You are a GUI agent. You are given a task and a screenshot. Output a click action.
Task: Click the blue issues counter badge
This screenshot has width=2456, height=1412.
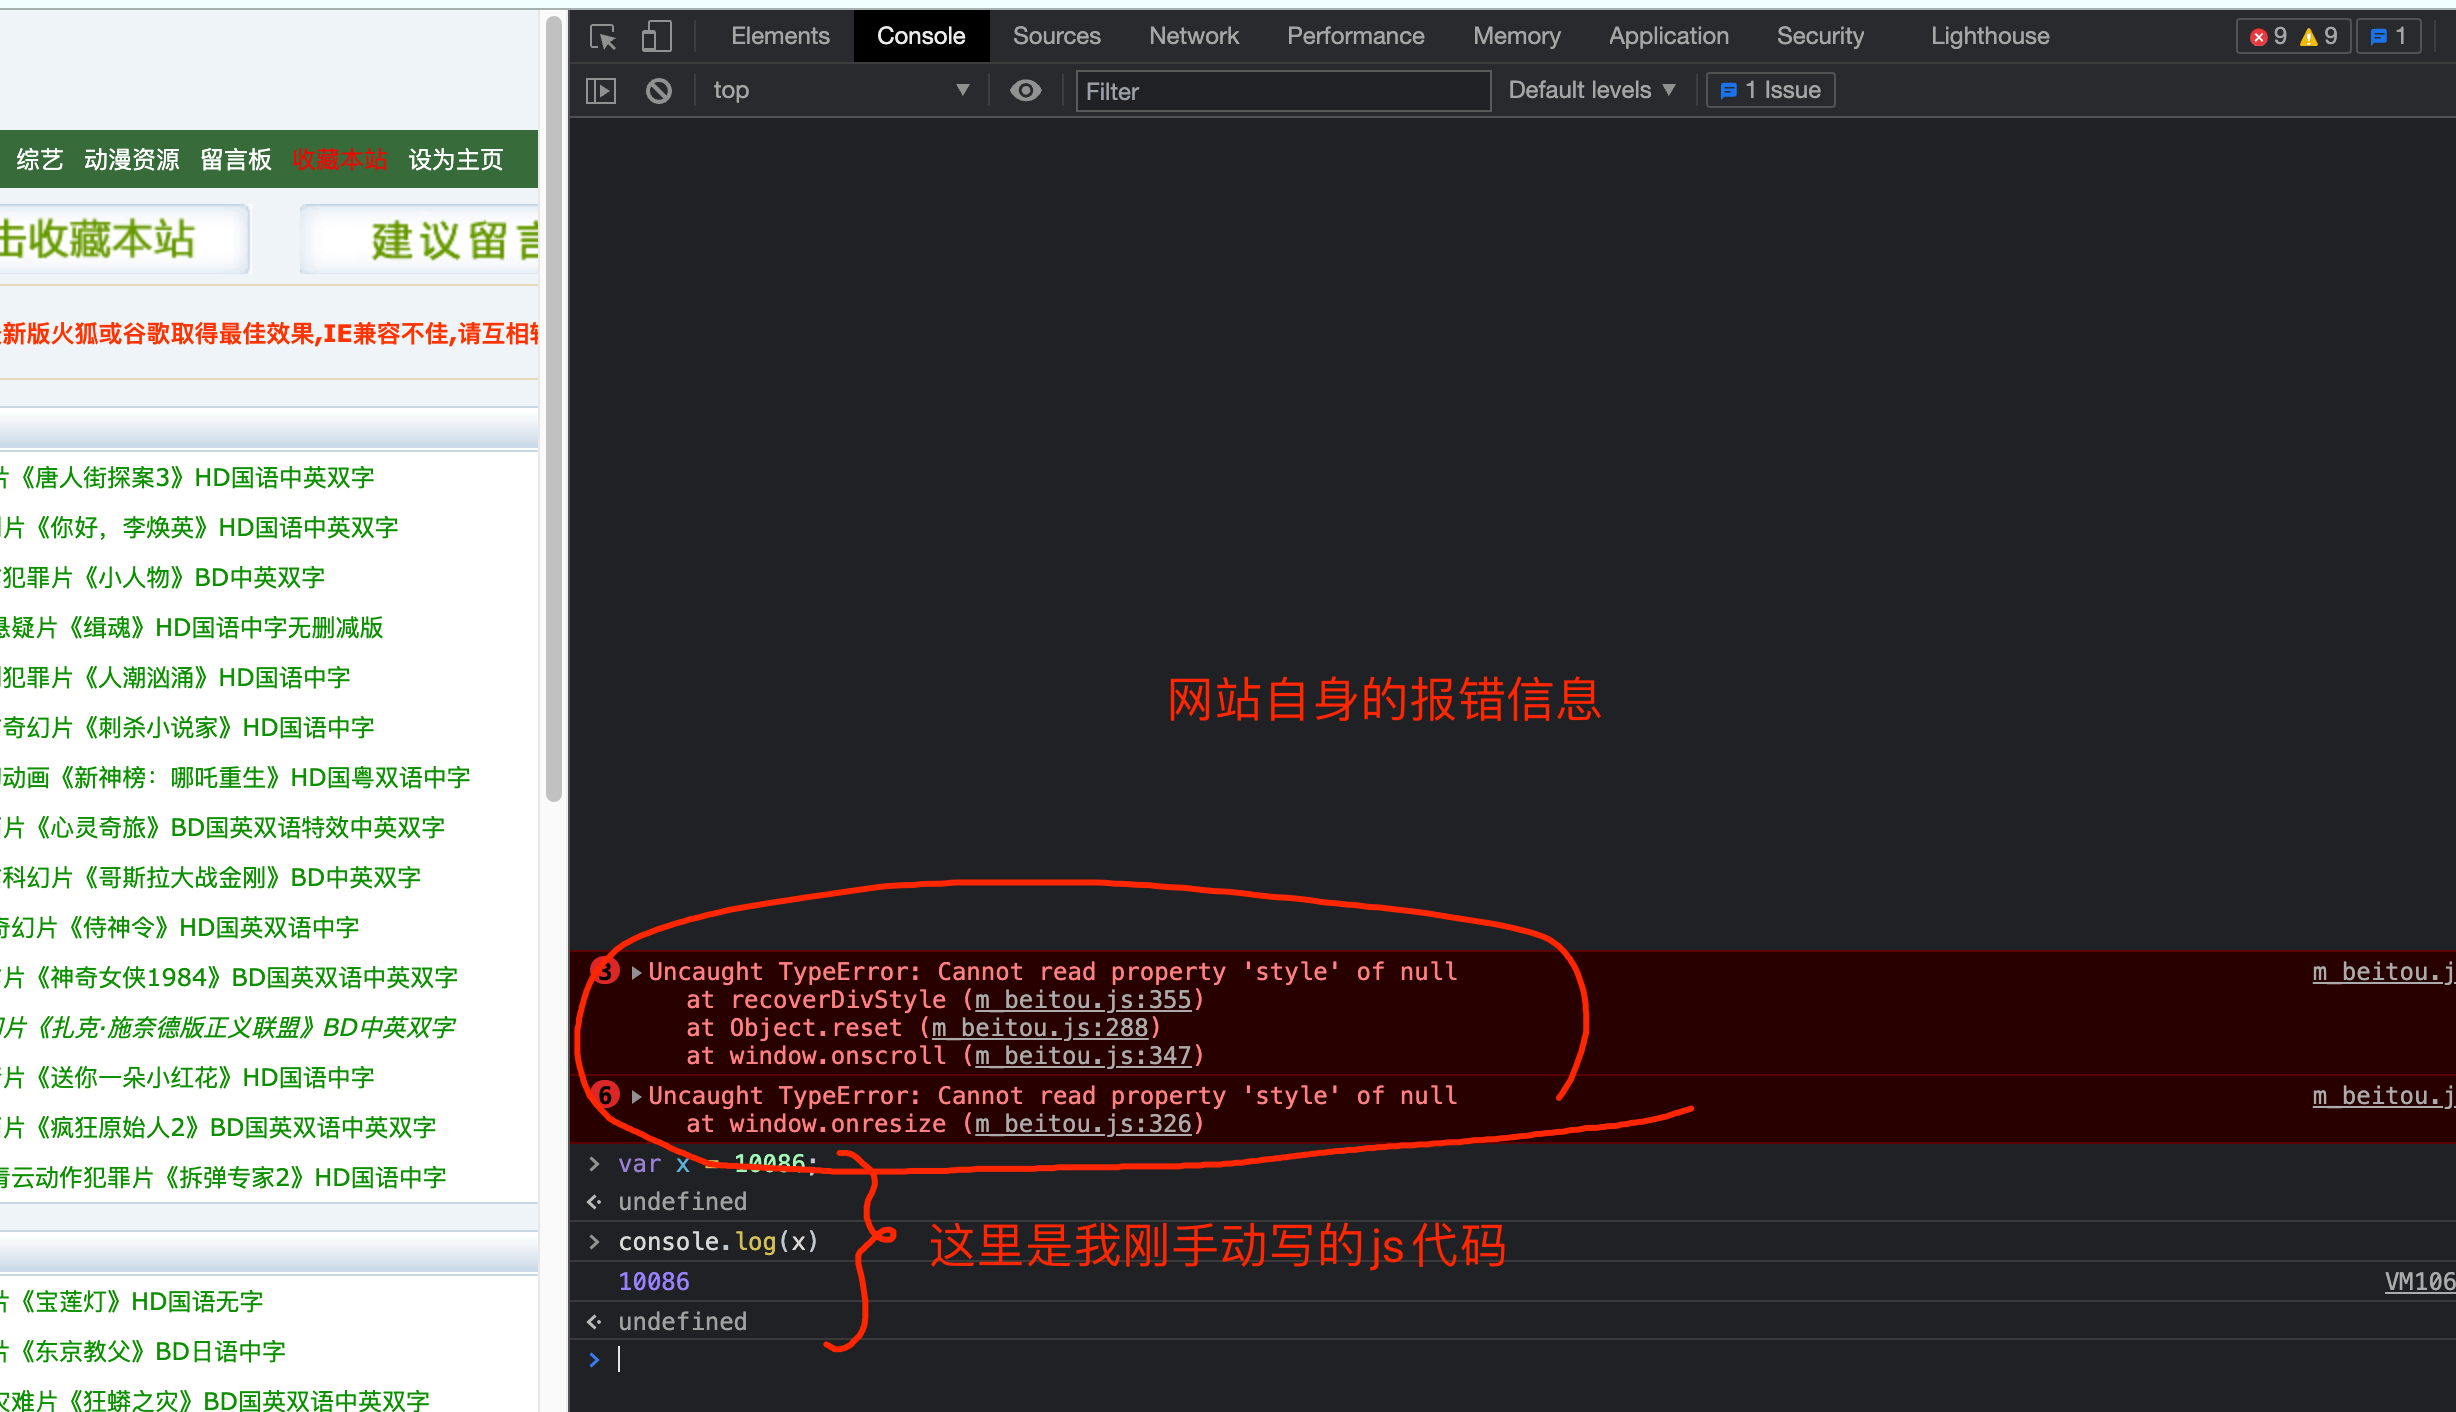(2388, 37)
